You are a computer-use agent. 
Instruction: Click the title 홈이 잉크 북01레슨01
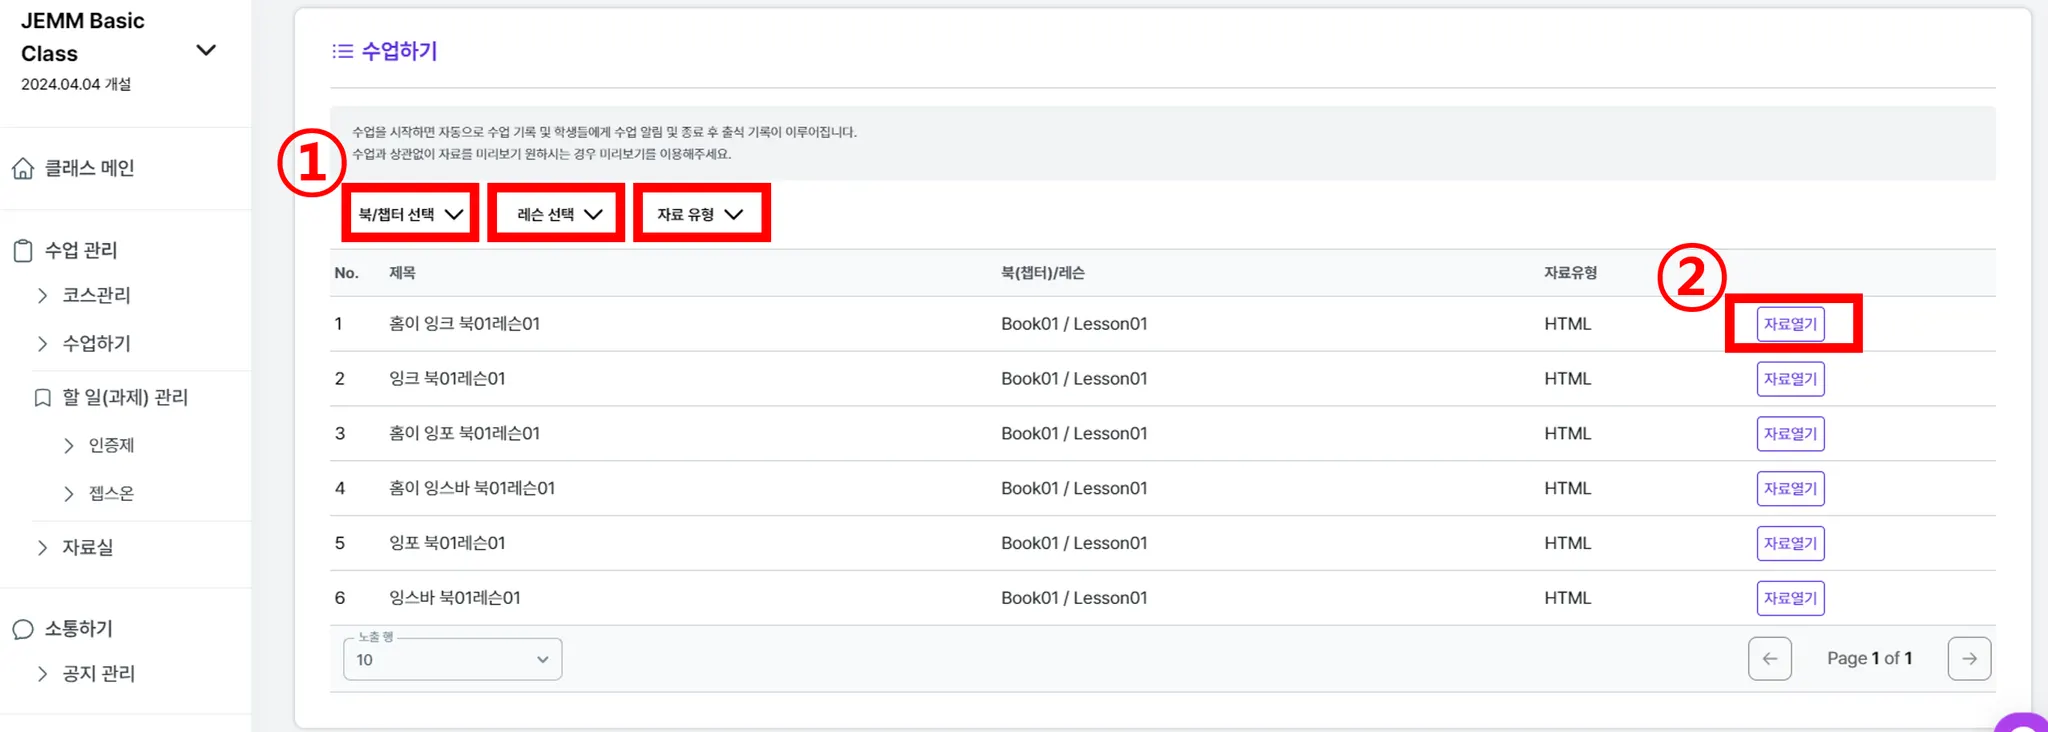[x=465, y=324]
